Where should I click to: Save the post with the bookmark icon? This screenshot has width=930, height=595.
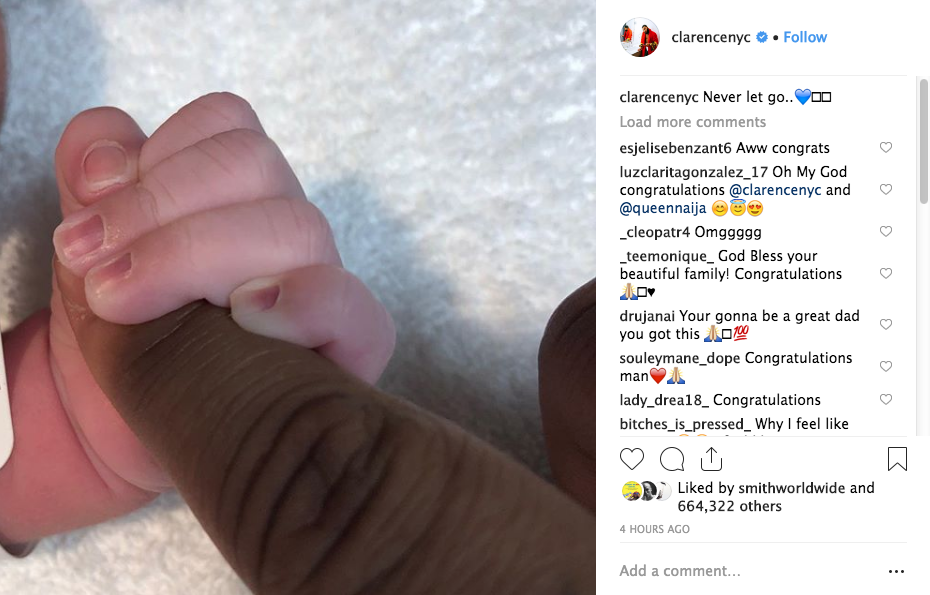(897, 459)
